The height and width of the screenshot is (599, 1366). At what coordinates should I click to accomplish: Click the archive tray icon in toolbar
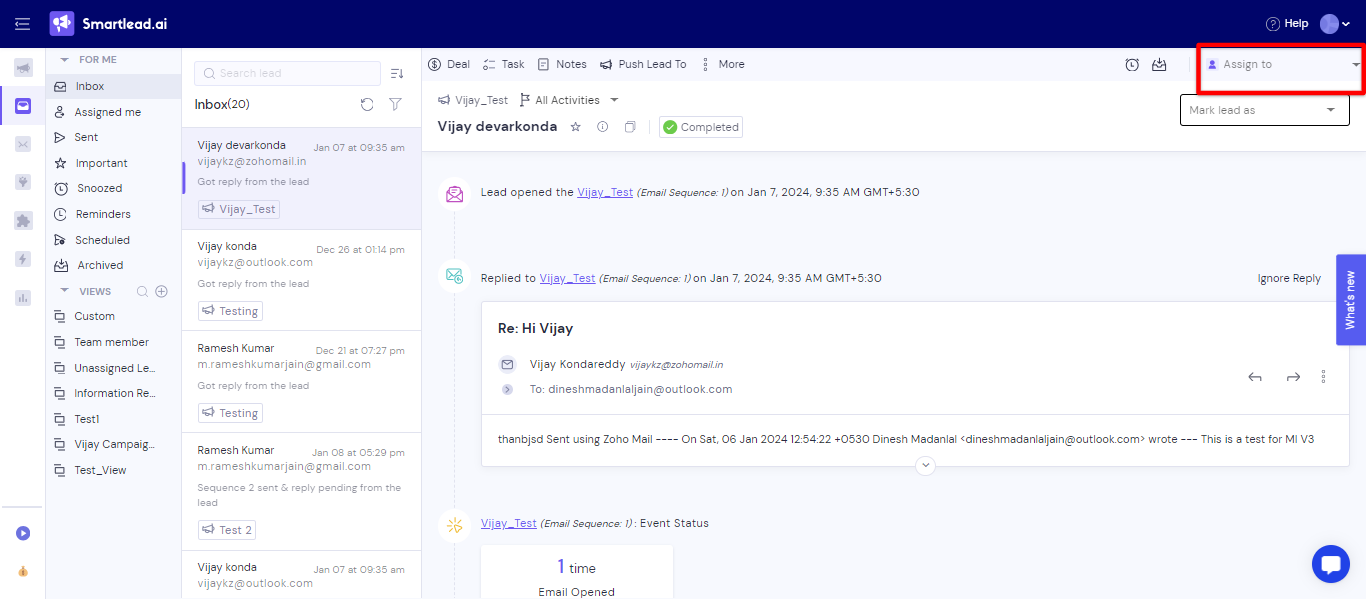(1159, 64)
